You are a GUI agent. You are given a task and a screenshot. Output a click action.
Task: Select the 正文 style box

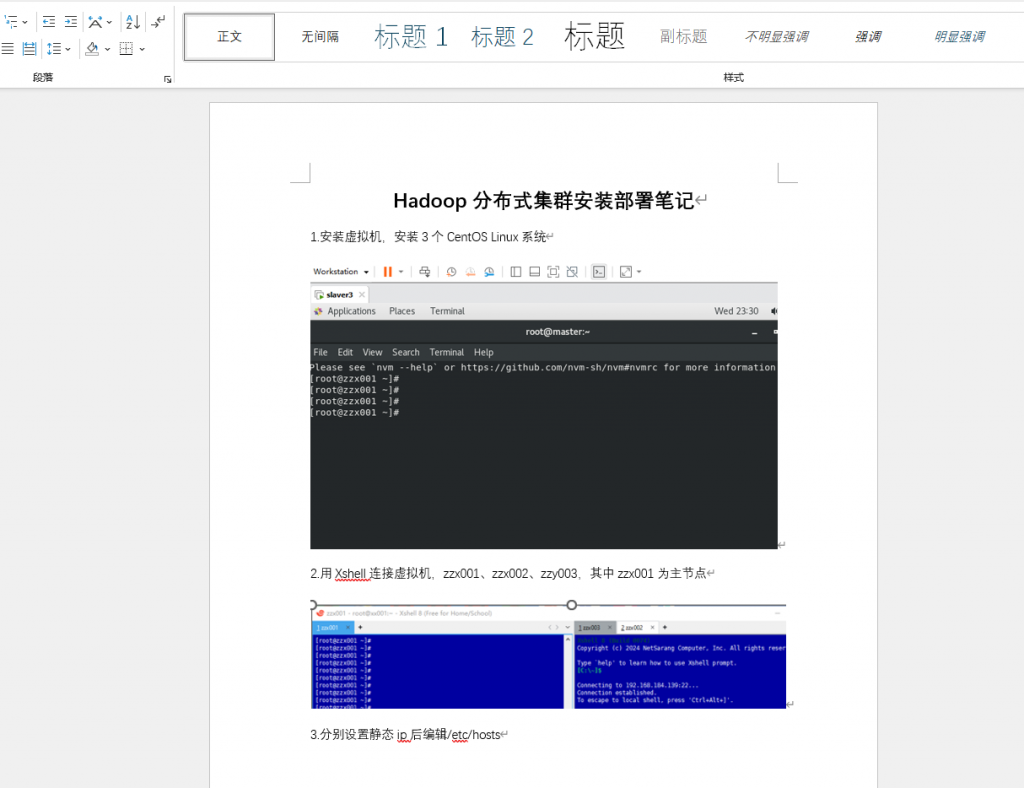229,37
